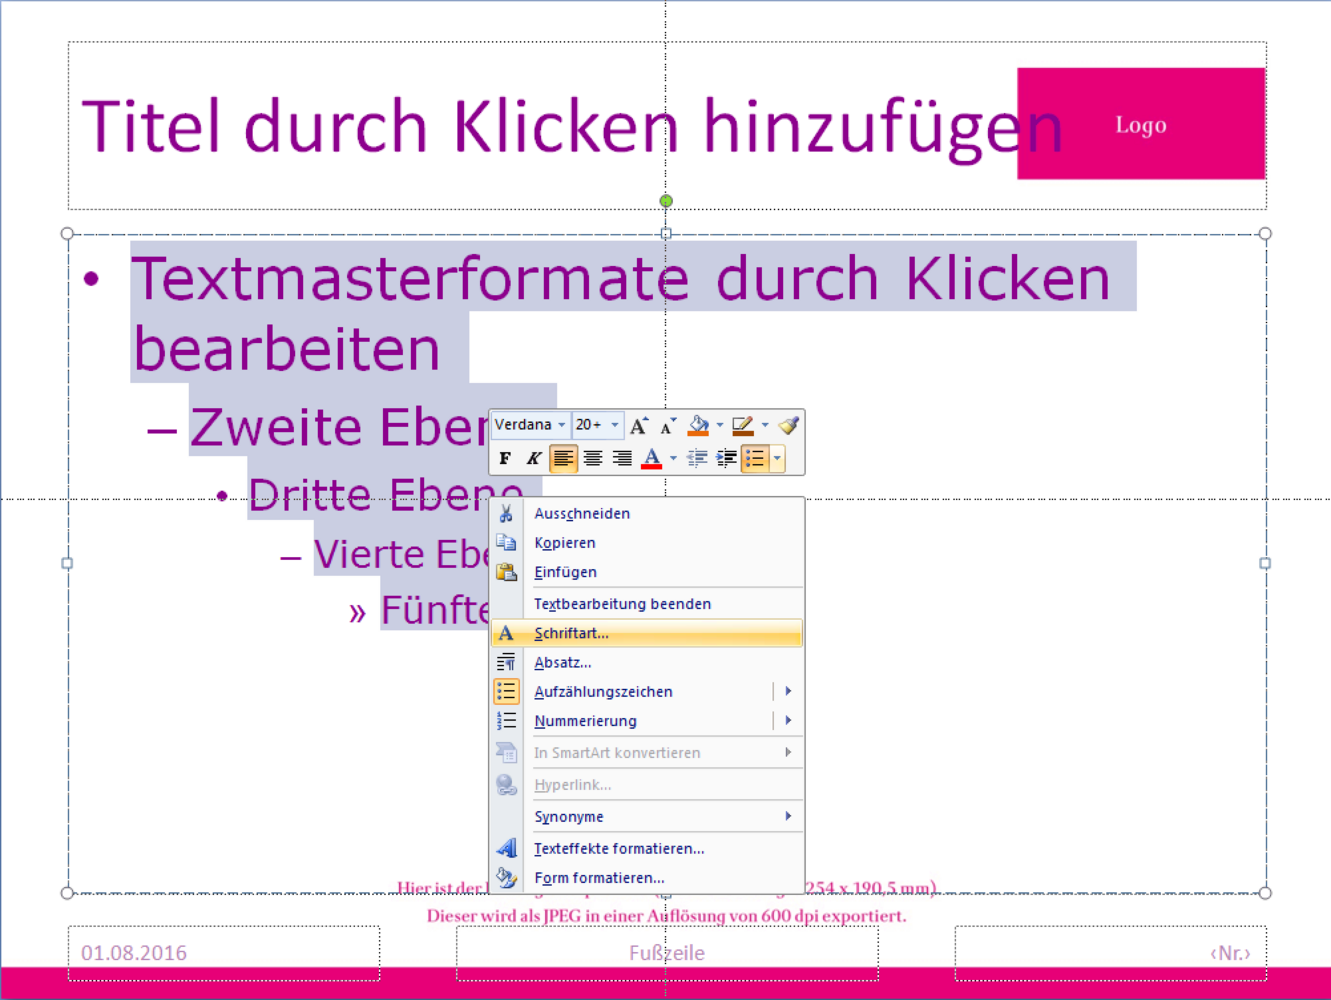Click Textbearbeitung beenden
The height and width of the screenshot is (1000, 1331).
pyautogui.click(x=622, y=604)
